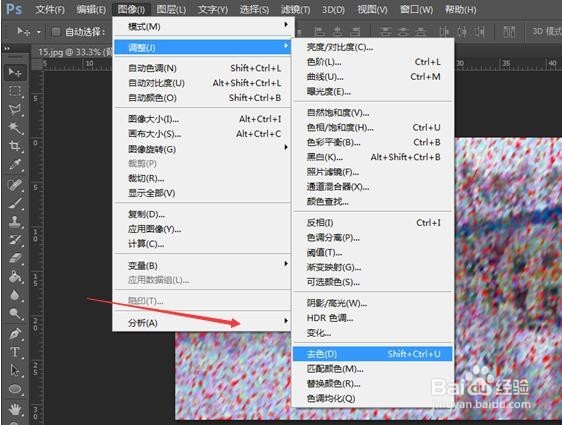Select the Hand tool

coord(15,409)
